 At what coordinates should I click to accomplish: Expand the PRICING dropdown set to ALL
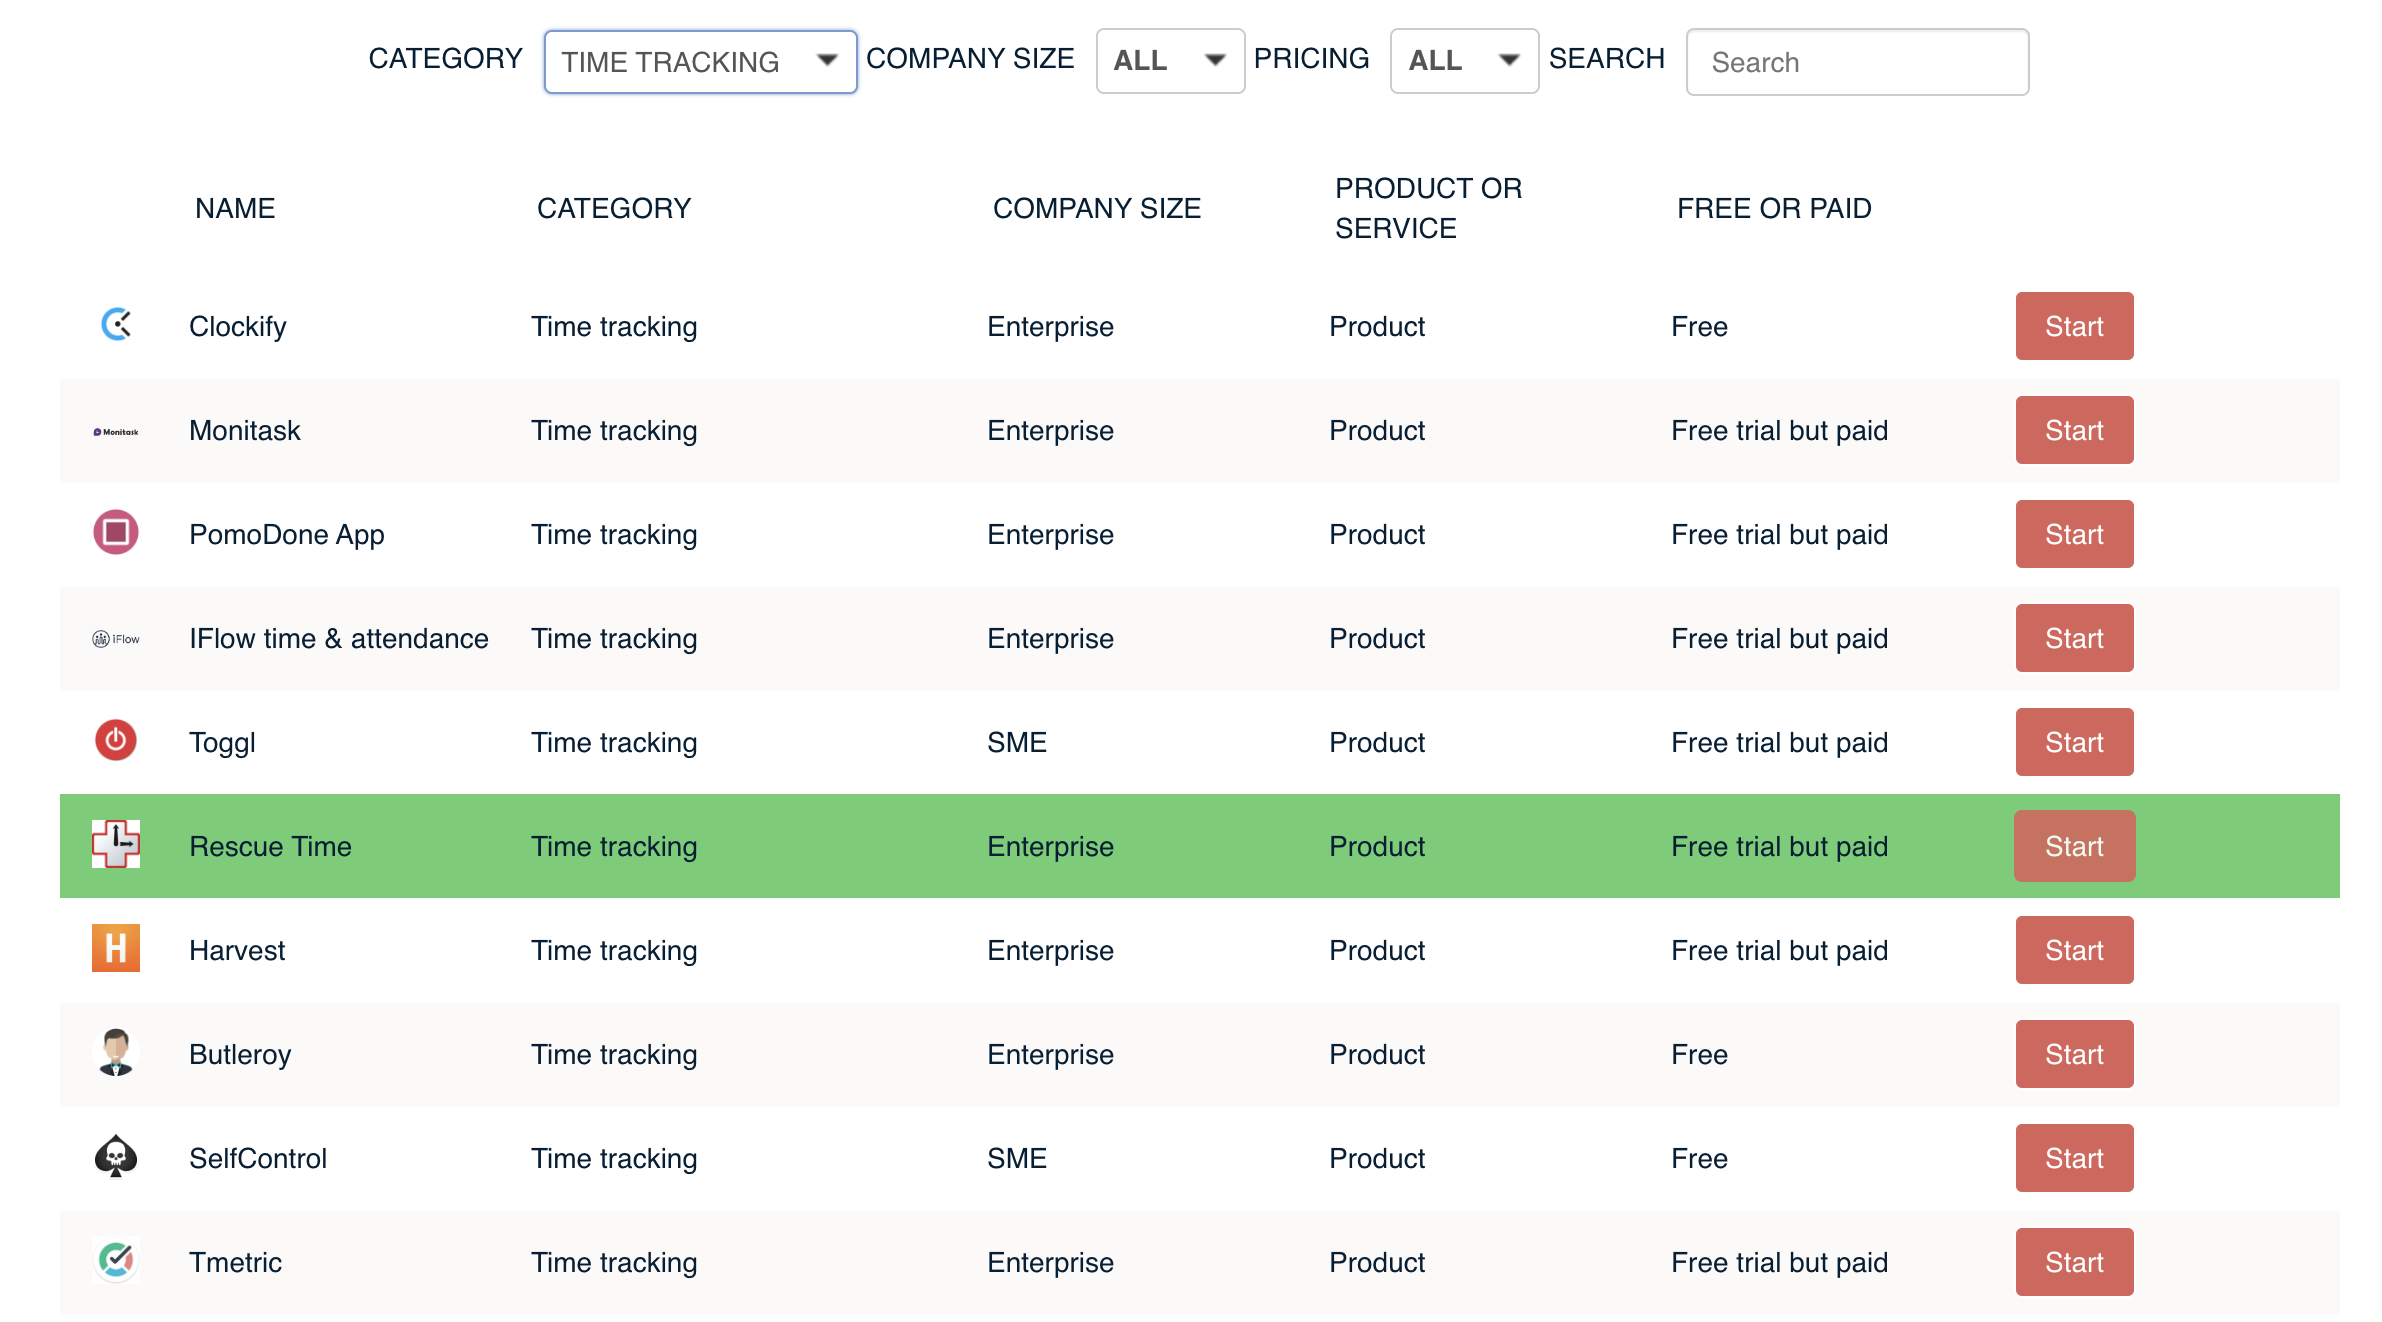click(x=1463, y=60)
